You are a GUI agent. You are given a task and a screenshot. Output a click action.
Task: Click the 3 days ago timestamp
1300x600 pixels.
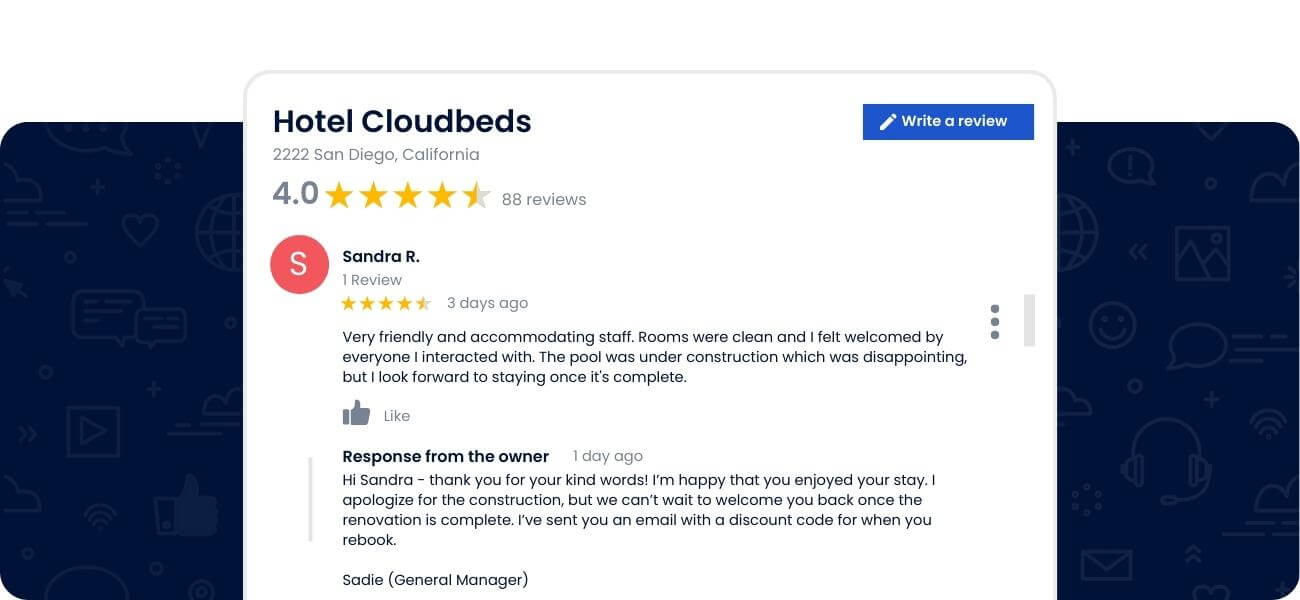[487, 303]
